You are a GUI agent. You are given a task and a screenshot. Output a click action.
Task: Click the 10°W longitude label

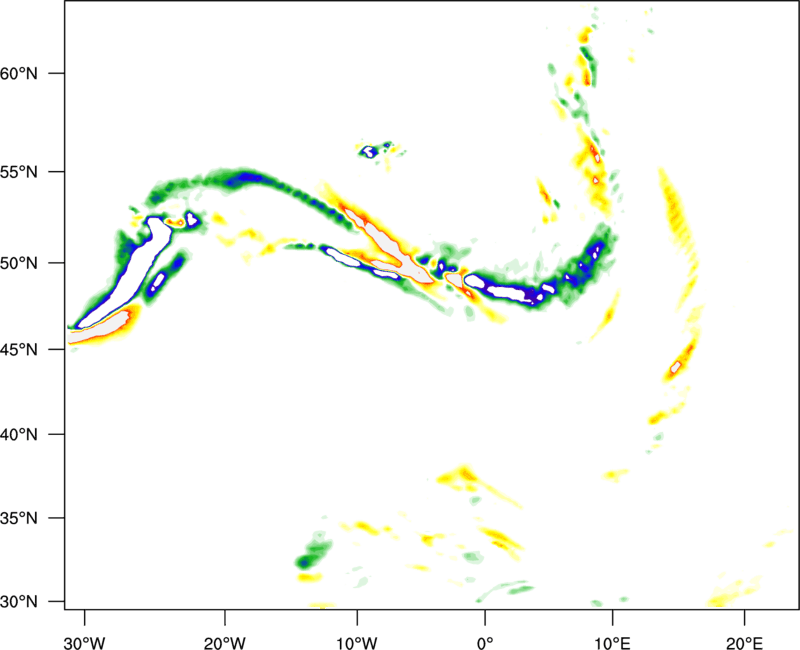[x=357, y=643]
